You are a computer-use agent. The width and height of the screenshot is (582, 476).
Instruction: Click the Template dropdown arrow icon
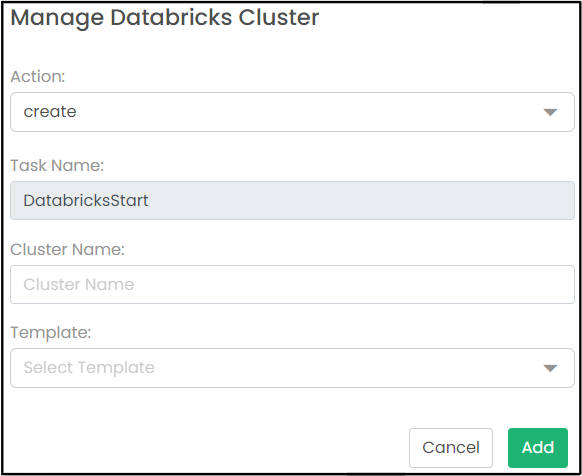(550, 368)
